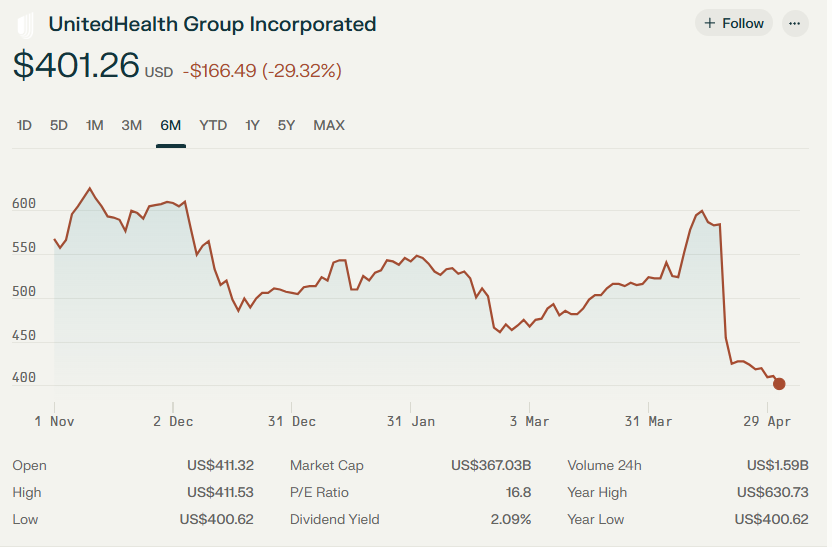Select the 6M time range tab
The width and height of the screenshot is (832, 547).
pos(171,125)
